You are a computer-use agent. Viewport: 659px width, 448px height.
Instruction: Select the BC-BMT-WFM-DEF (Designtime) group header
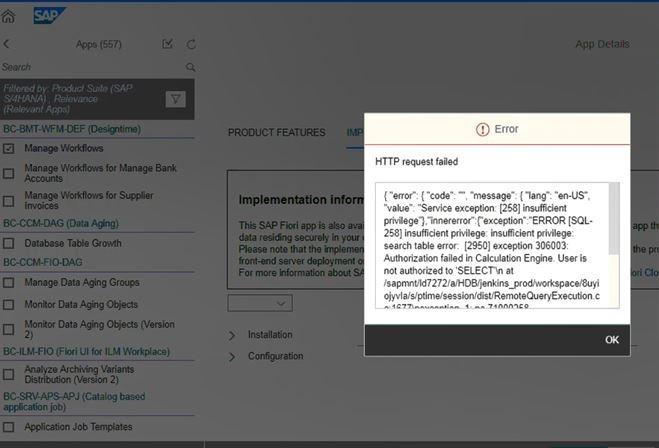click(x=72, y=129)
